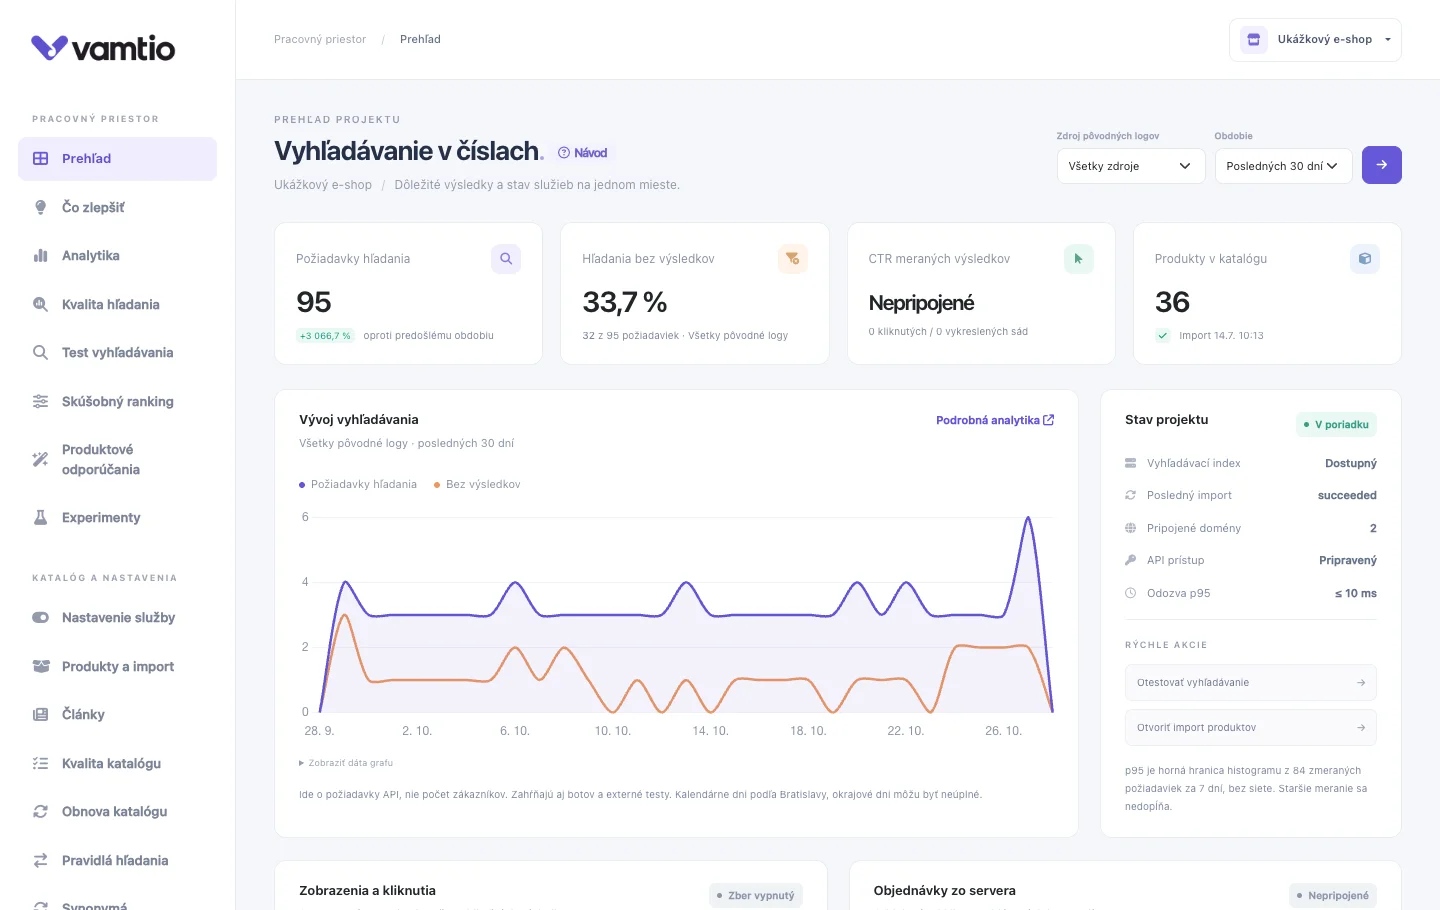The width and height of the screenshot is (1440, 910).
Task: Click the cursor icon on CTR meraných výsledkov card
Action: tap(1078, 259)
